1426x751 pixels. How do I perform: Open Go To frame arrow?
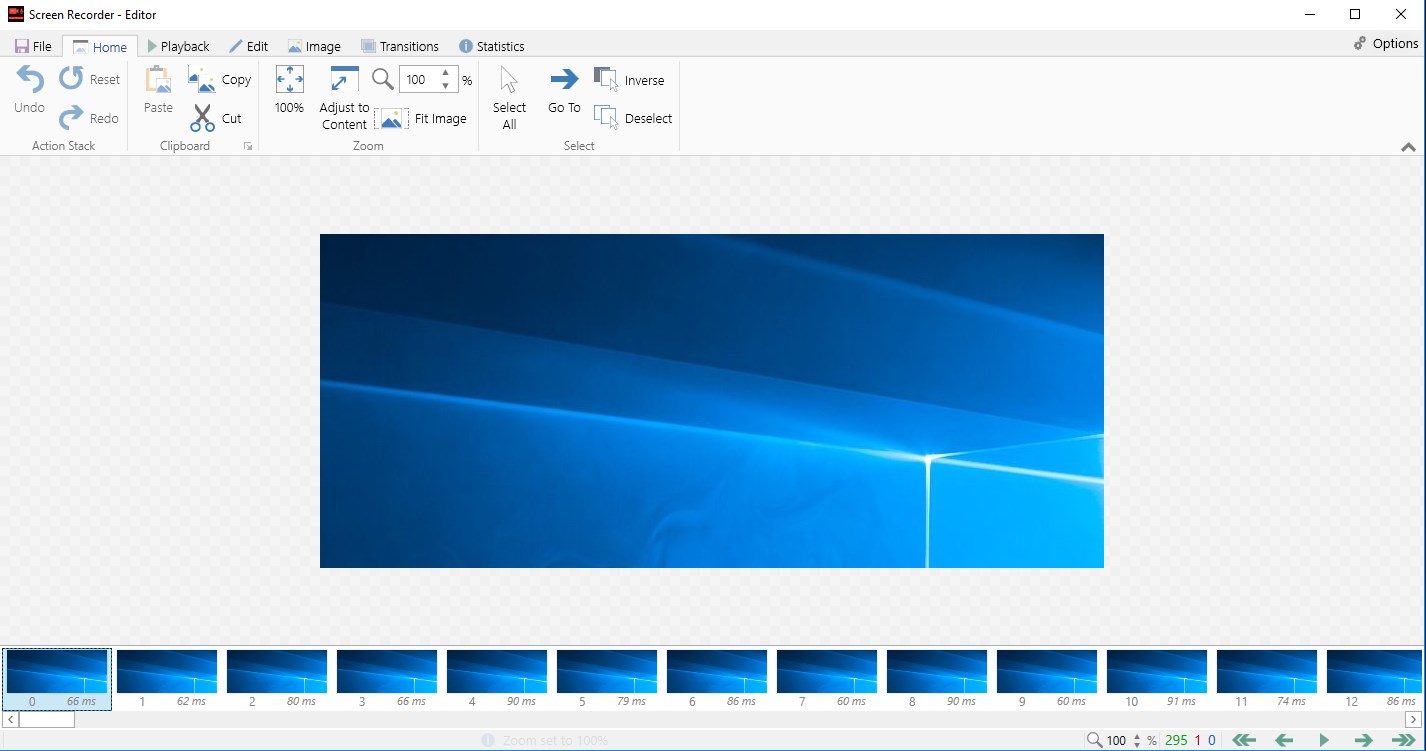(564, 79)
